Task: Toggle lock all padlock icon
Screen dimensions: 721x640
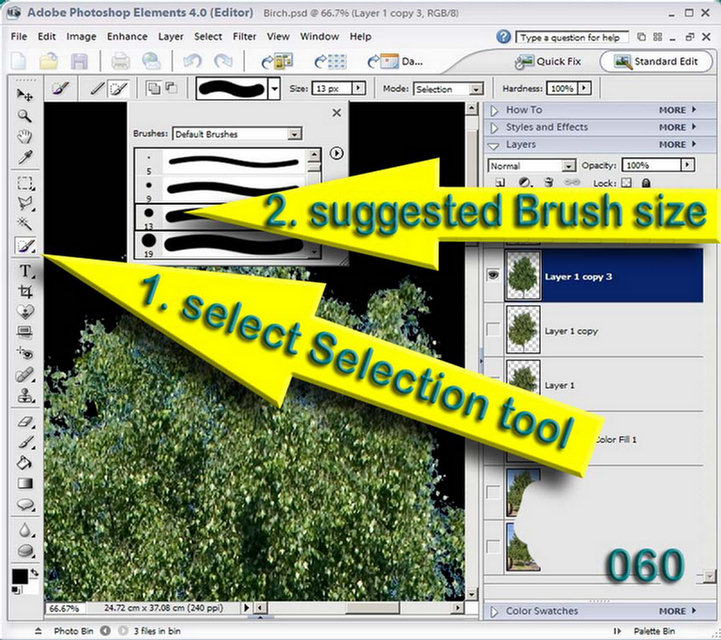Action: [646, 183]
